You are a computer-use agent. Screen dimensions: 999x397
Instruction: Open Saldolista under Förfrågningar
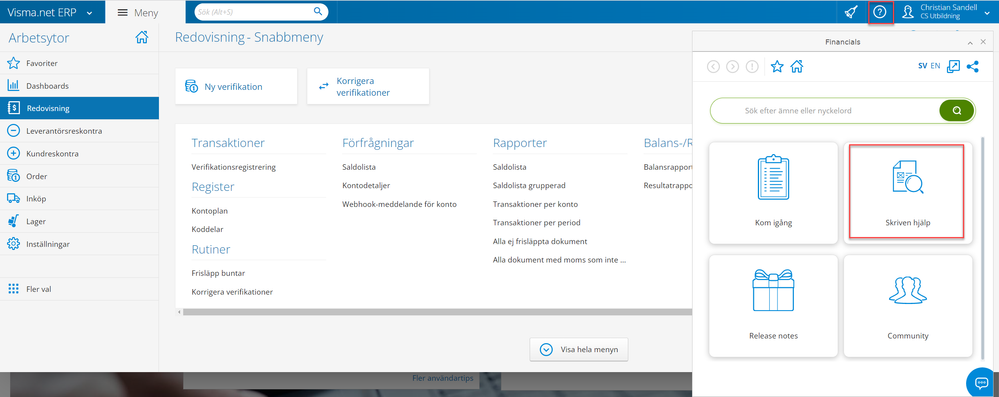(359, 167)
